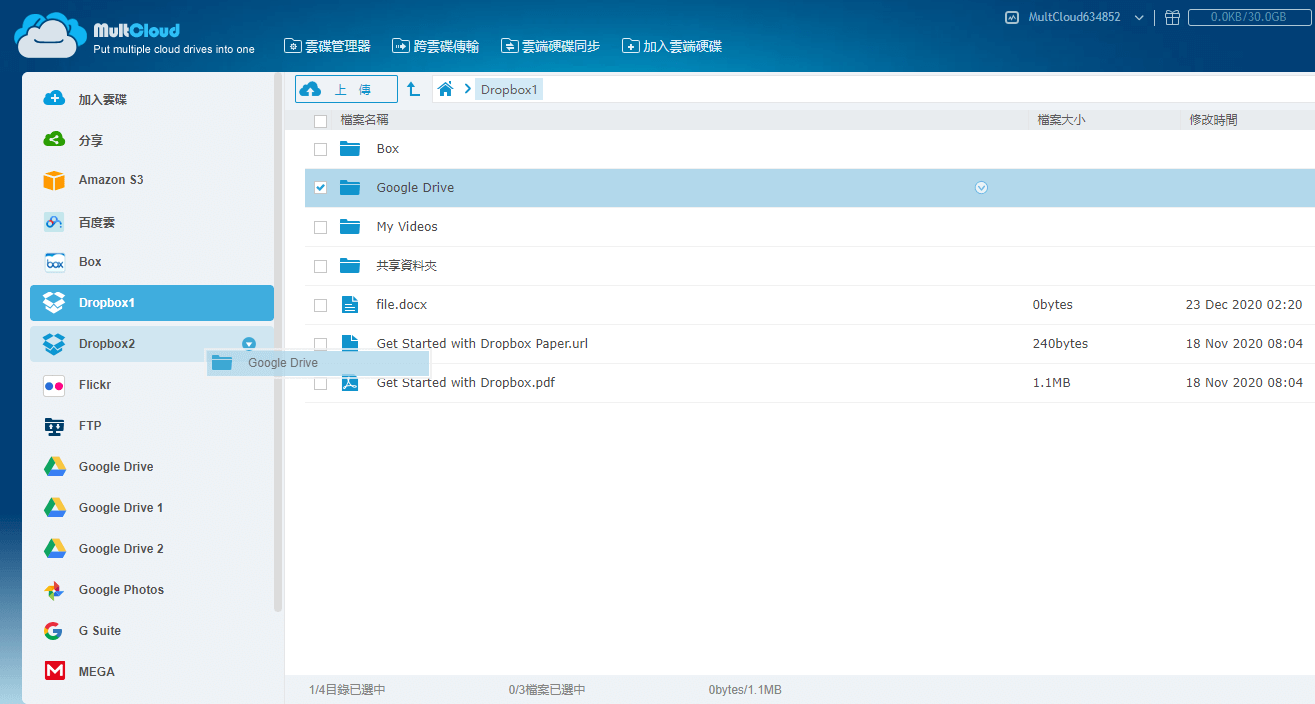Image resolution: width=1315 pixels, height=704 pixels.
Task: Check the 共享資料夾 checkbox
Action: (320, 266)
